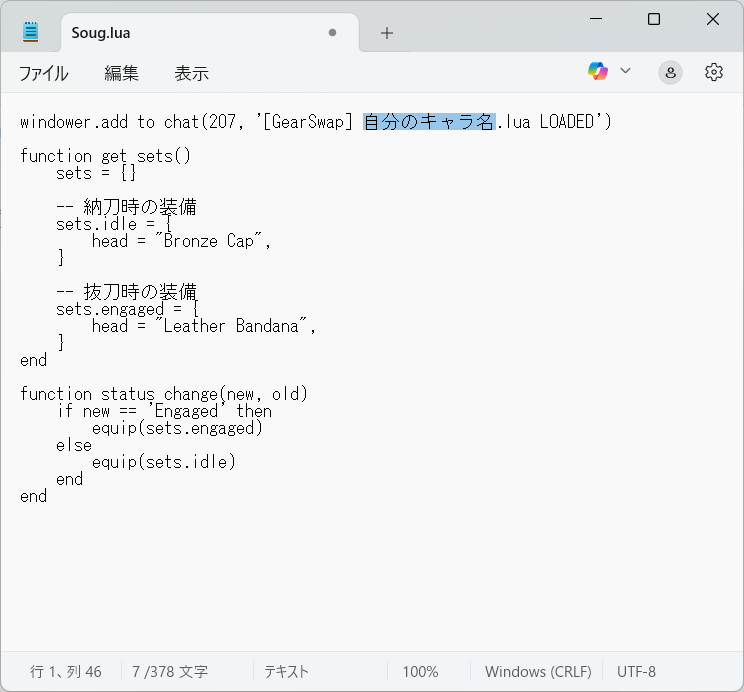Open the 表示 menu

tap(191, 73)
